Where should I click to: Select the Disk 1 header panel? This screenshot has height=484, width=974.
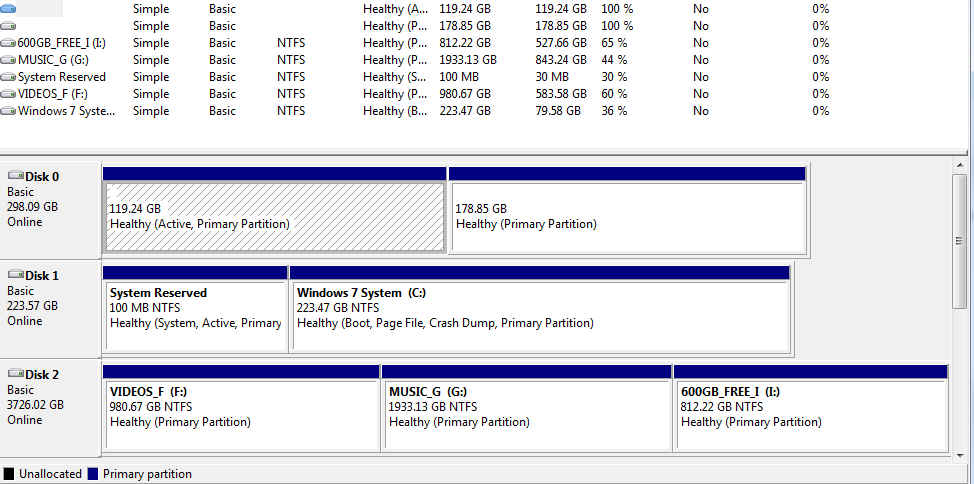[50, 309]
